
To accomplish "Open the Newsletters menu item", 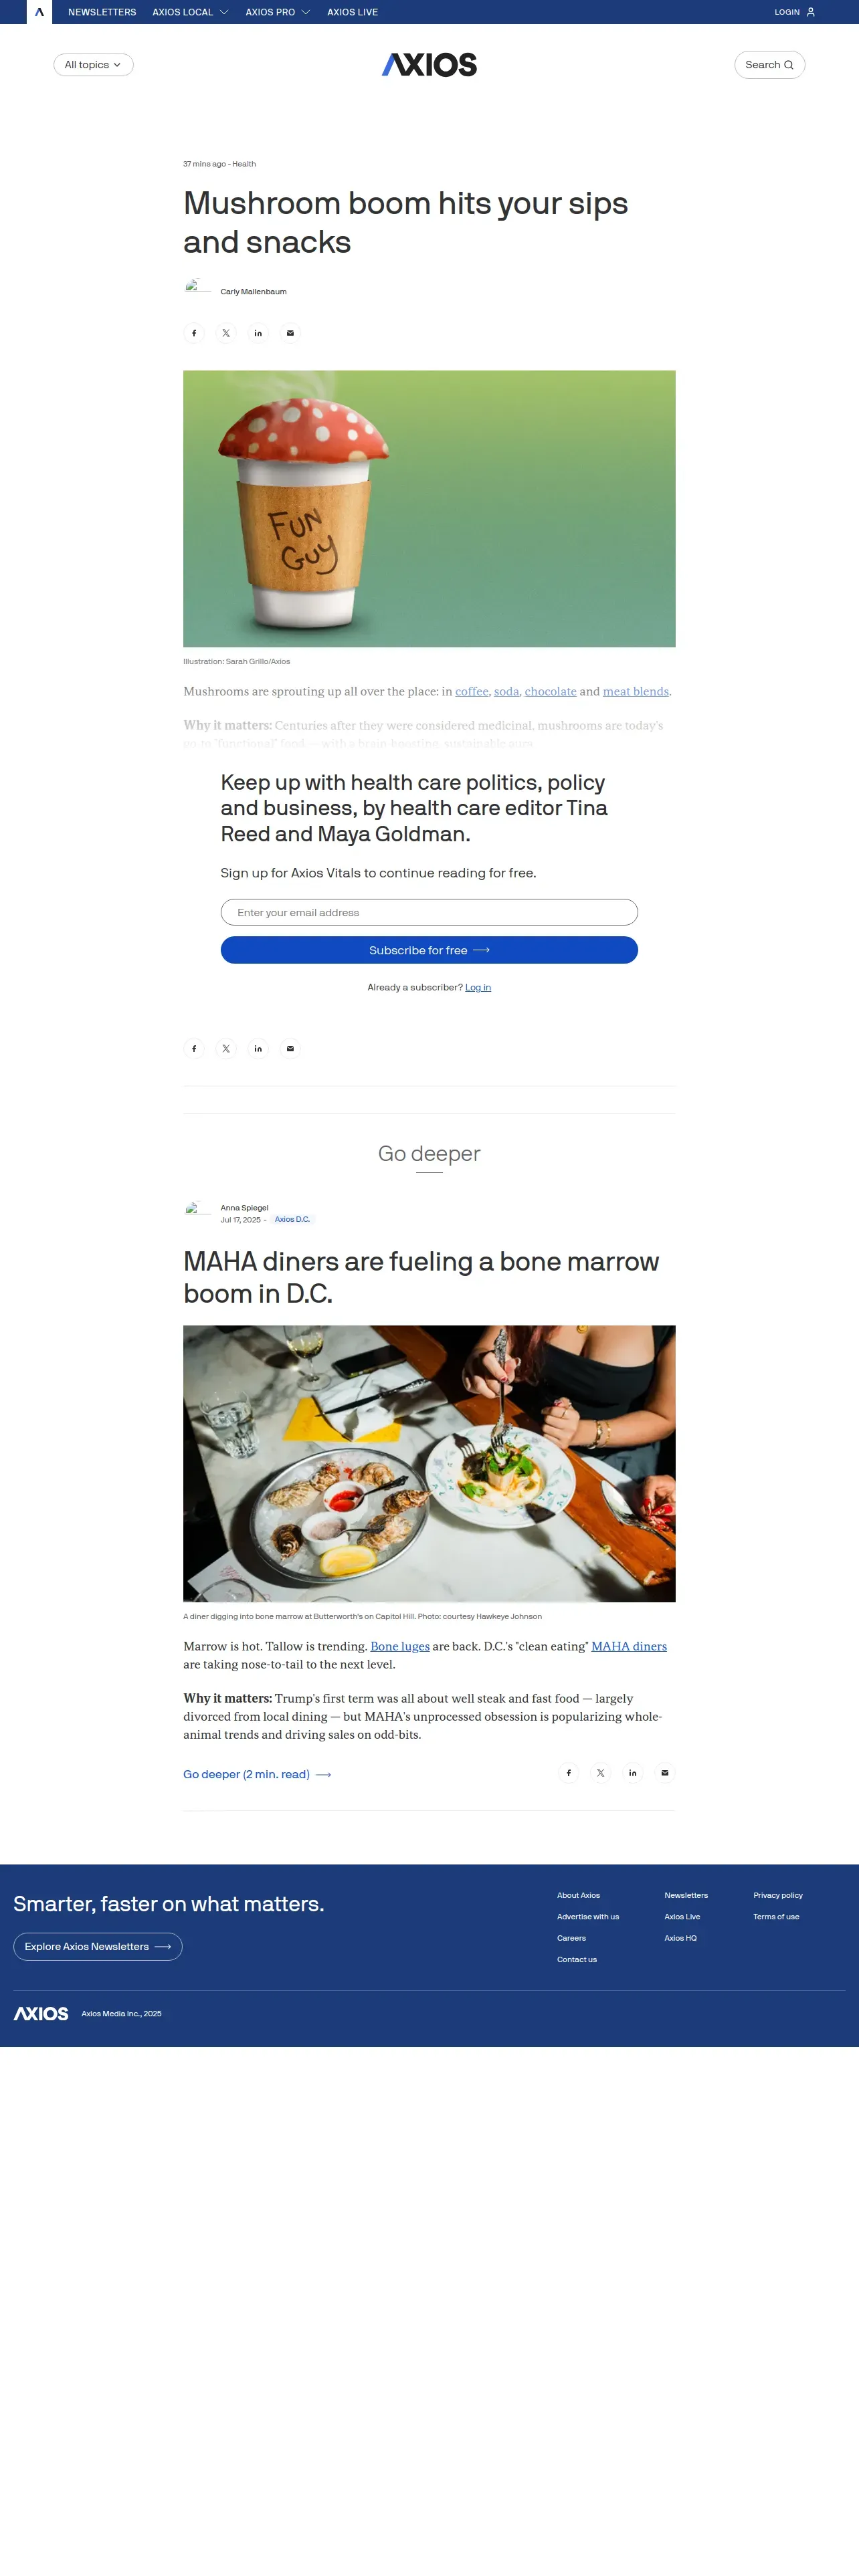I will pyautogui.click(x=102, y=12).
